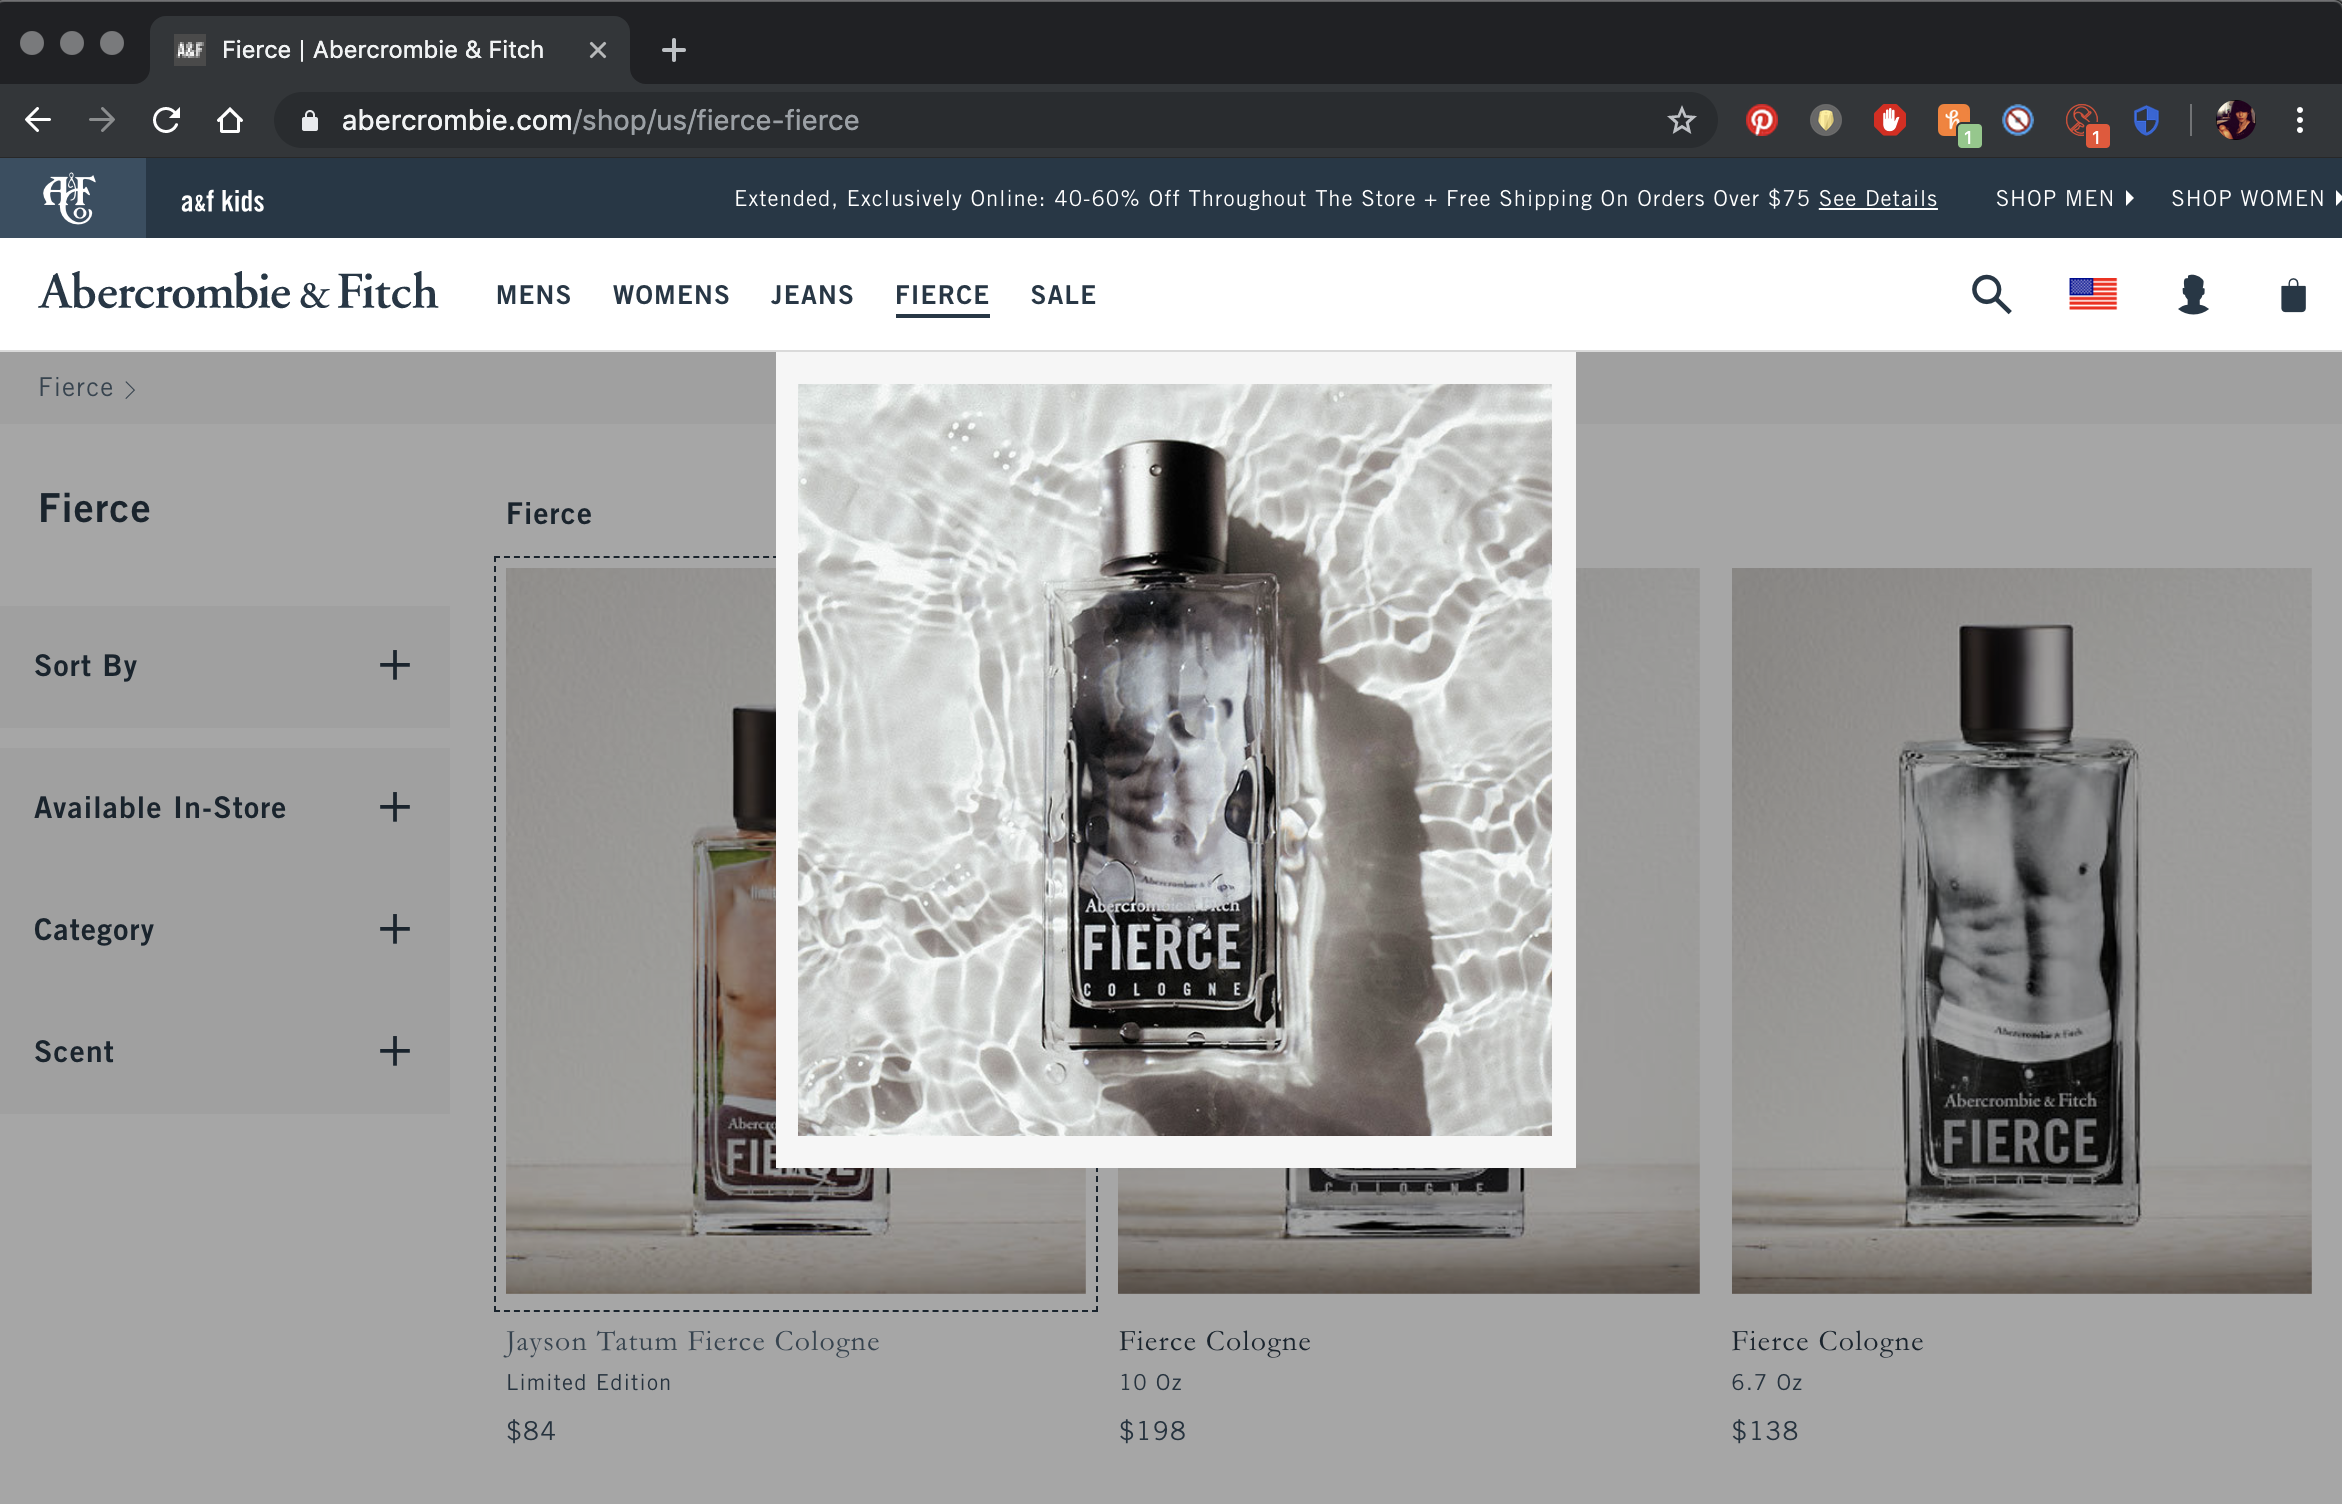The width and height of the screenshot is (2342, 1504).
Task: Open the SHOP MEN link
Action: click(x=2064, y=198)
